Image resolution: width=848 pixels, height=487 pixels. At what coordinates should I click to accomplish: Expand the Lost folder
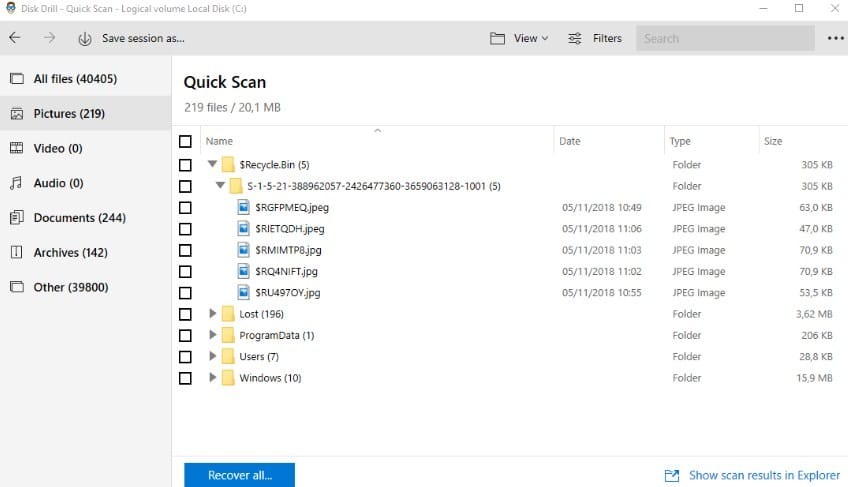click(213, 313)
